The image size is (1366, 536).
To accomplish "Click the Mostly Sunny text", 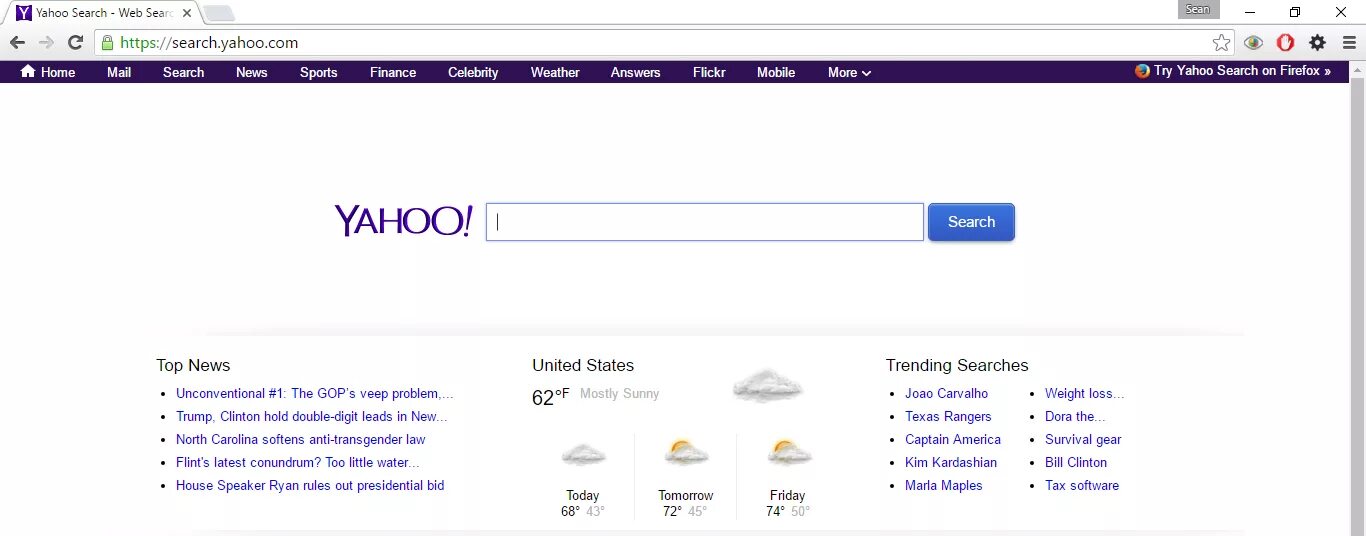I will click(619, 393).
